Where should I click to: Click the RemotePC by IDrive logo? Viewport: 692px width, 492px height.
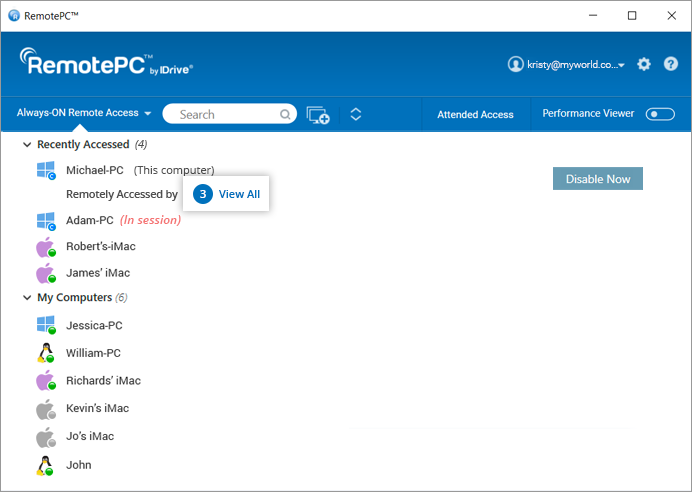106,63
